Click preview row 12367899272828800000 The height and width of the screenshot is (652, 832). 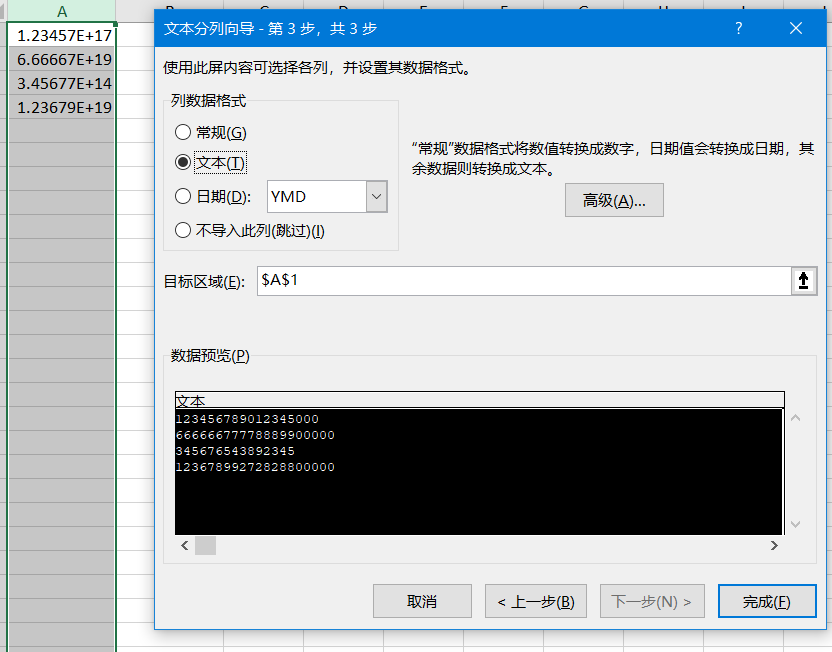pos(255,467)
